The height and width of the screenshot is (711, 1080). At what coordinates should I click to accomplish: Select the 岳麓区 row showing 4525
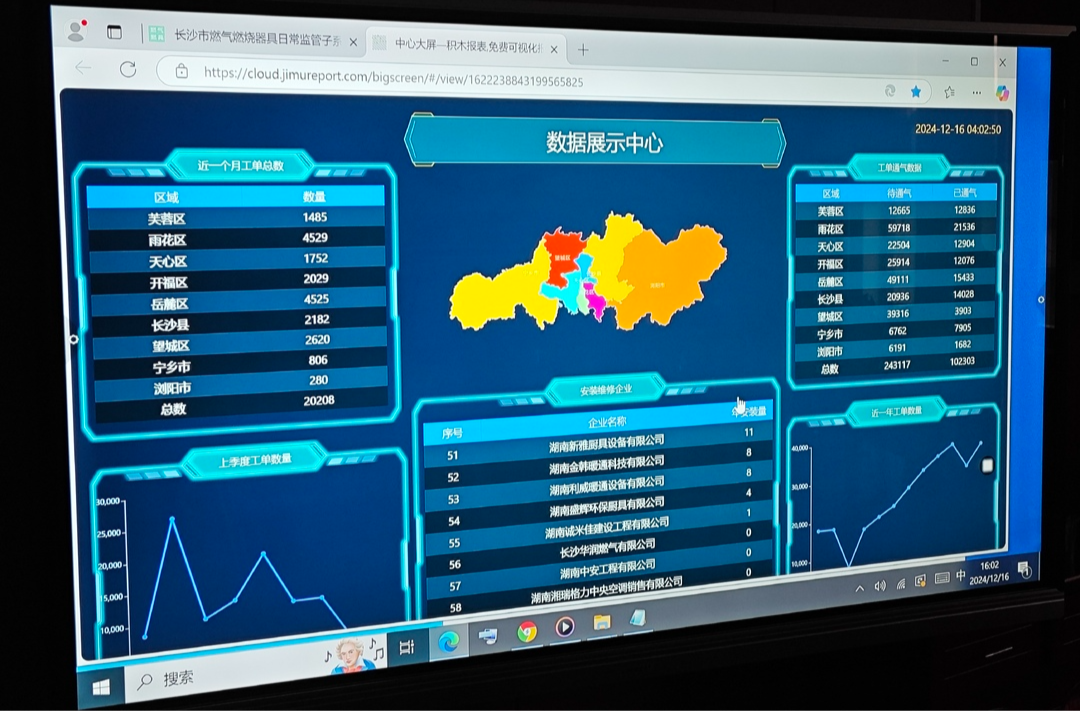click(x=240, y=301)
